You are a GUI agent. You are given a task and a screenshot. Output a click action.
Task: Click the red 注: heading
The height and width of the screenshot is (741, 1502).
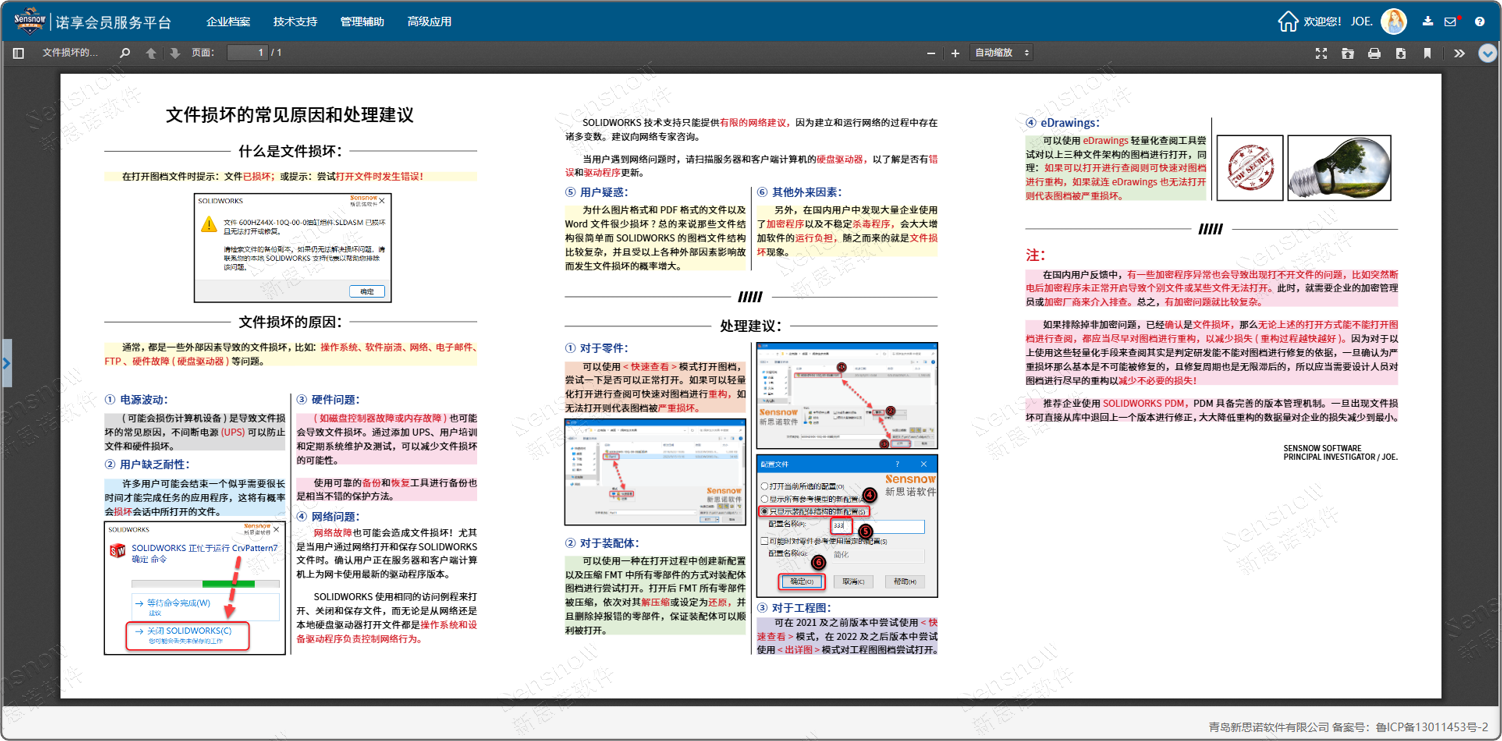(x=1035, y=256)
